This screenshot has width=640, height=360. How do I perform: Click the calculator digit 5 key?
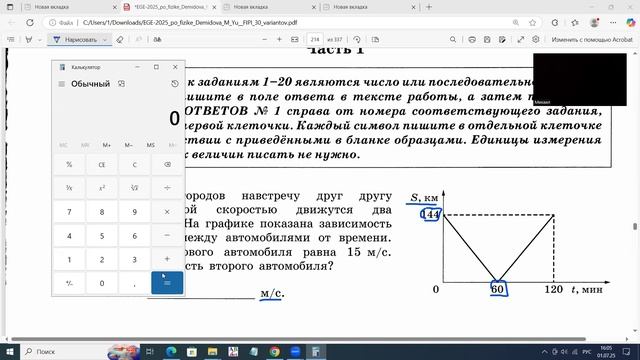(102, 236)
